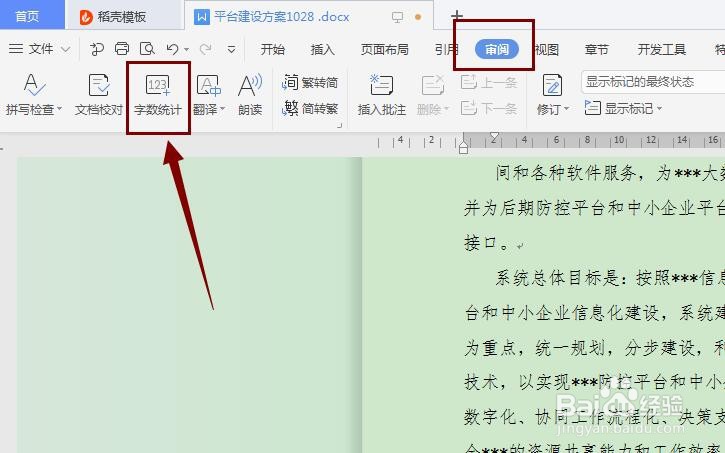Open the 文件 menu
Image resolution: width=725 pixels, height=453 pixels.
click(x=41, y=49)
